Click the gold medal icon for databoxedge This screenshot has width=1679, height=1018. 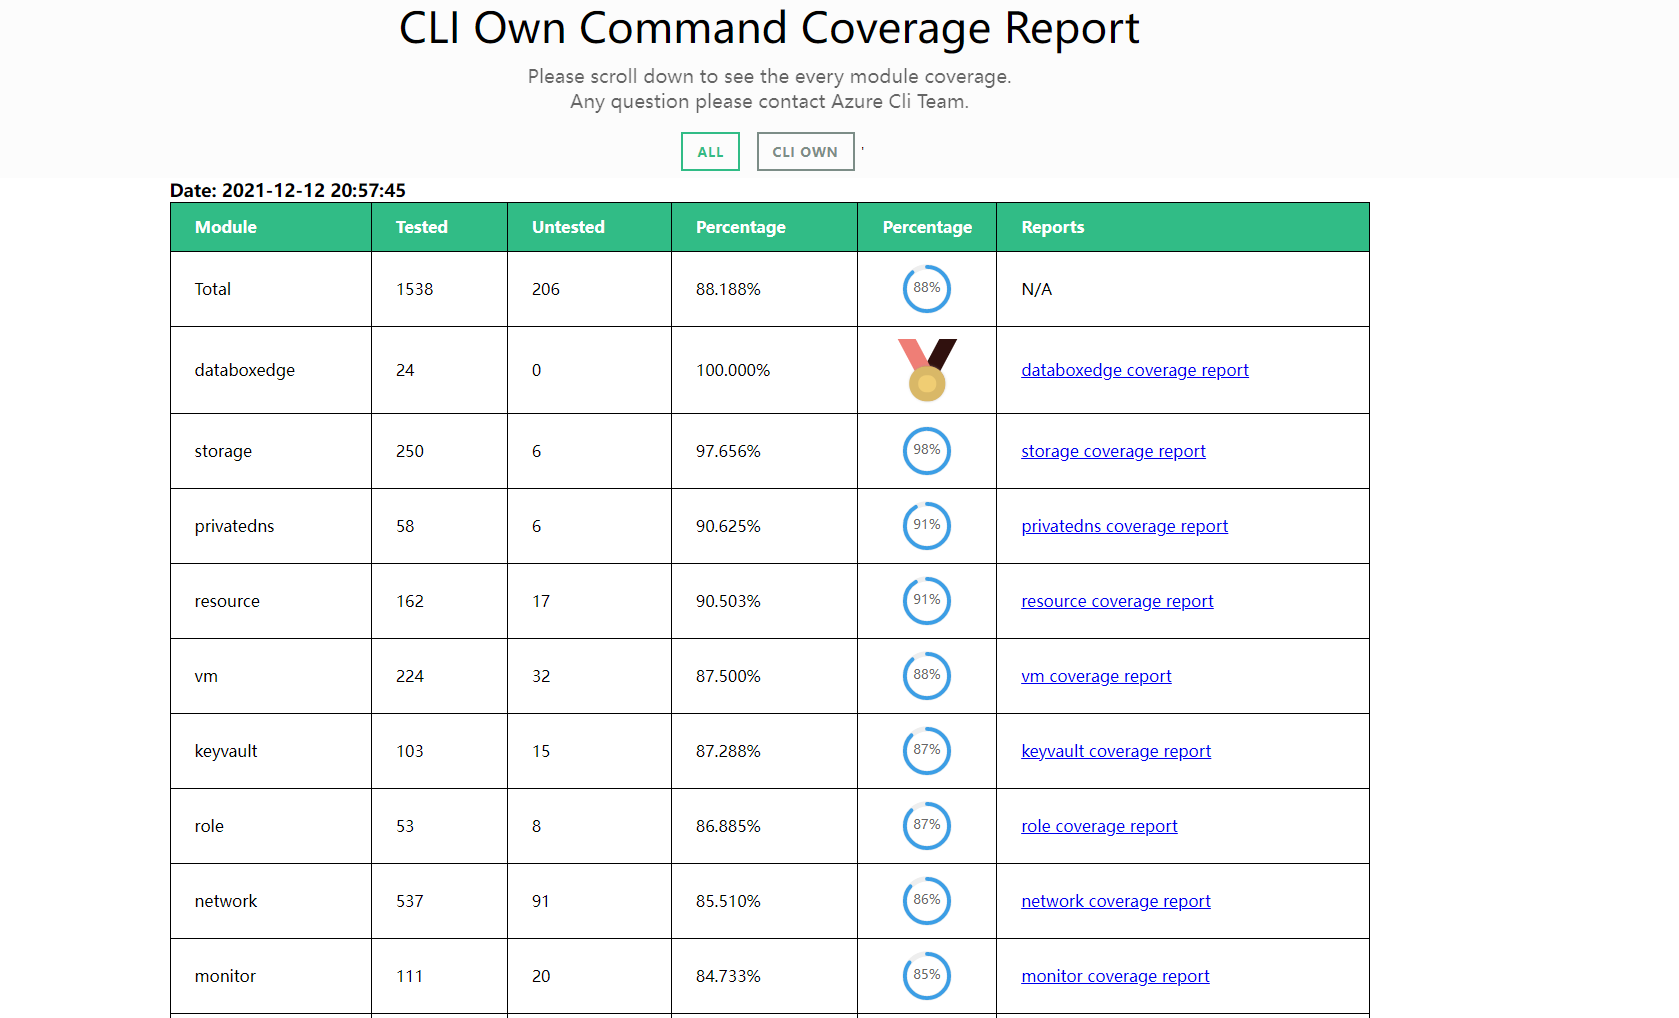tap(927, 370)
